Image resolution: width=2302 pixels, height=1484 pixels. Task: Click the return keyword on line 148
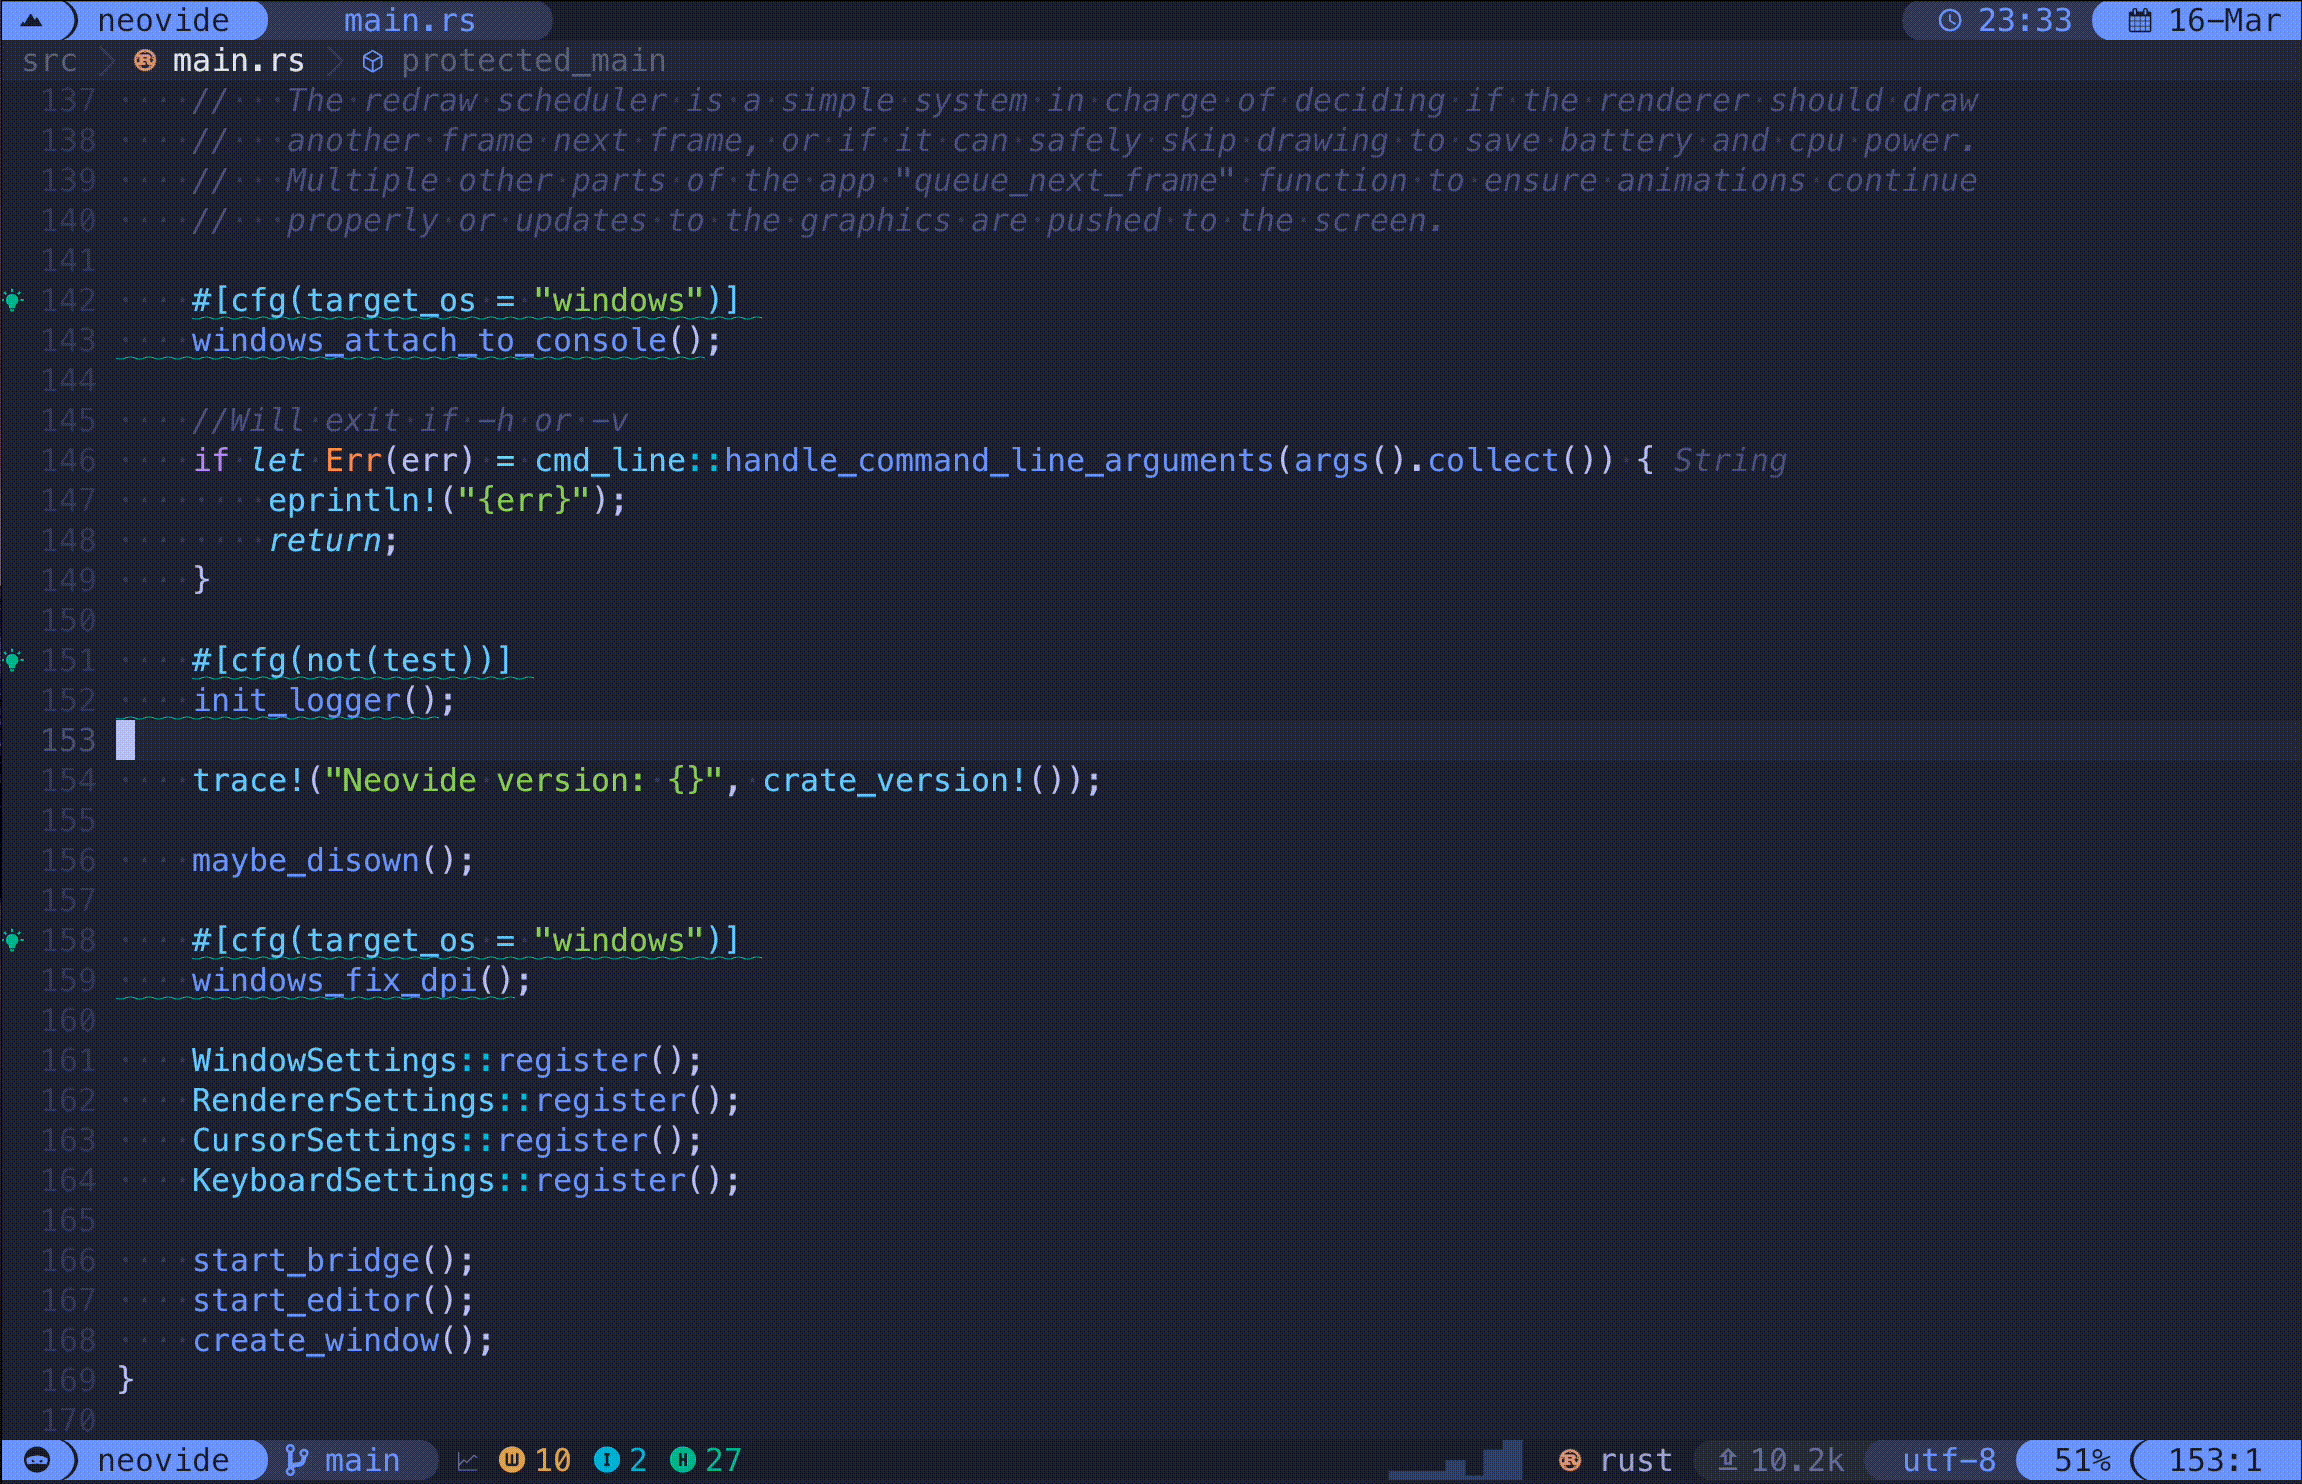tap(324, 540)
